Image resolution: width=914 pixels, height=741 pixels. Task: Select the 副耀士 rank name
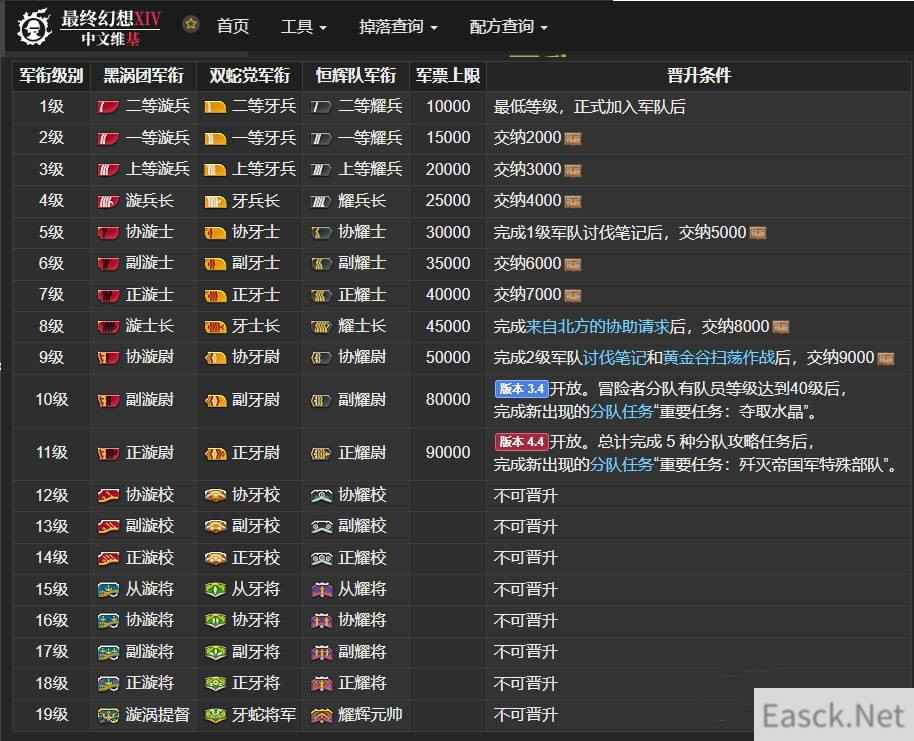click(362, 264)
